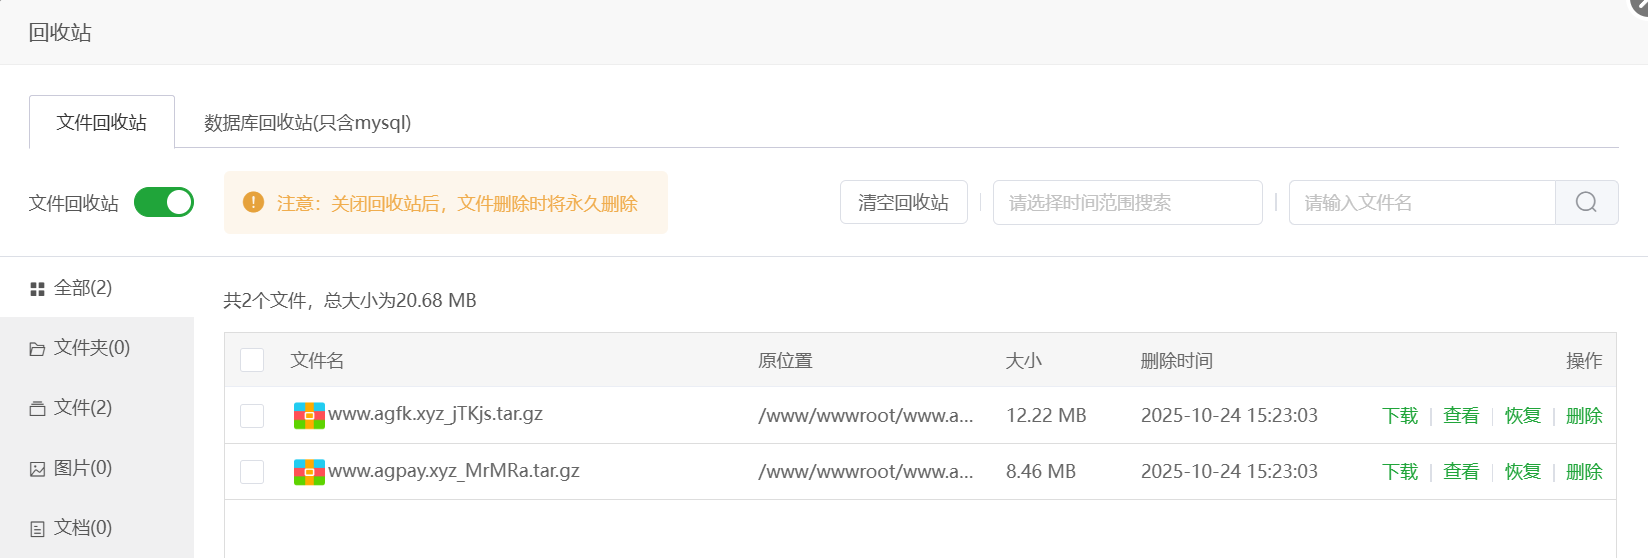This screenshot has height=558, width=1648.
Task: Open the time range search picker
Action: coord(1127,203)
